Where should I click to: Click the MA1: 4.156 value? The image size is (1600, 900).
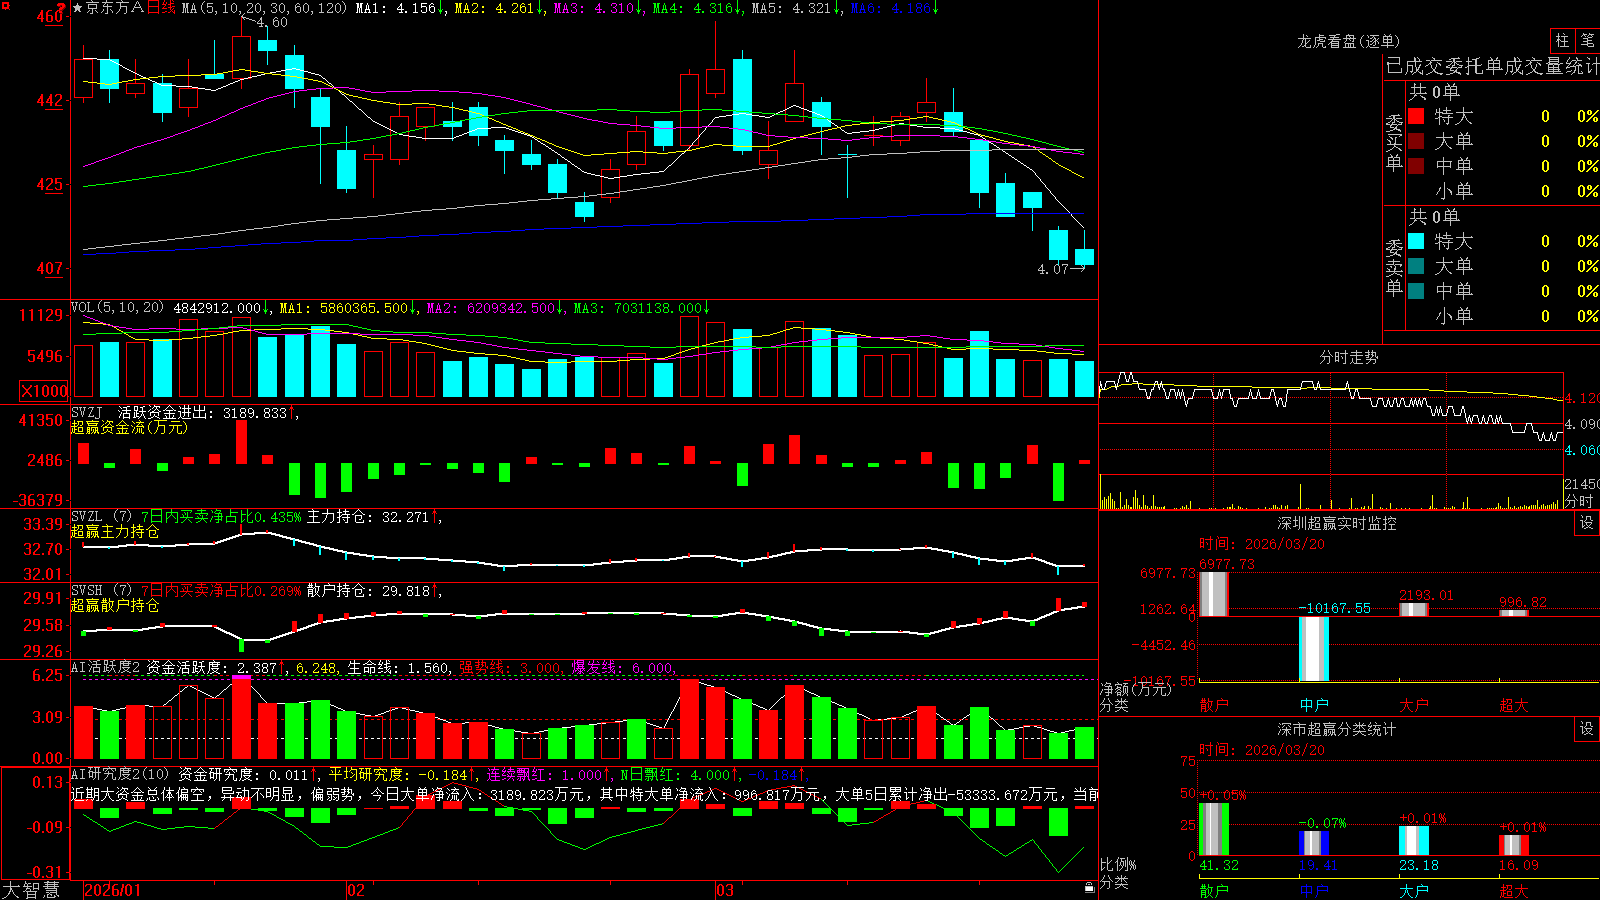pyautogui.click(x=399, y=8)
